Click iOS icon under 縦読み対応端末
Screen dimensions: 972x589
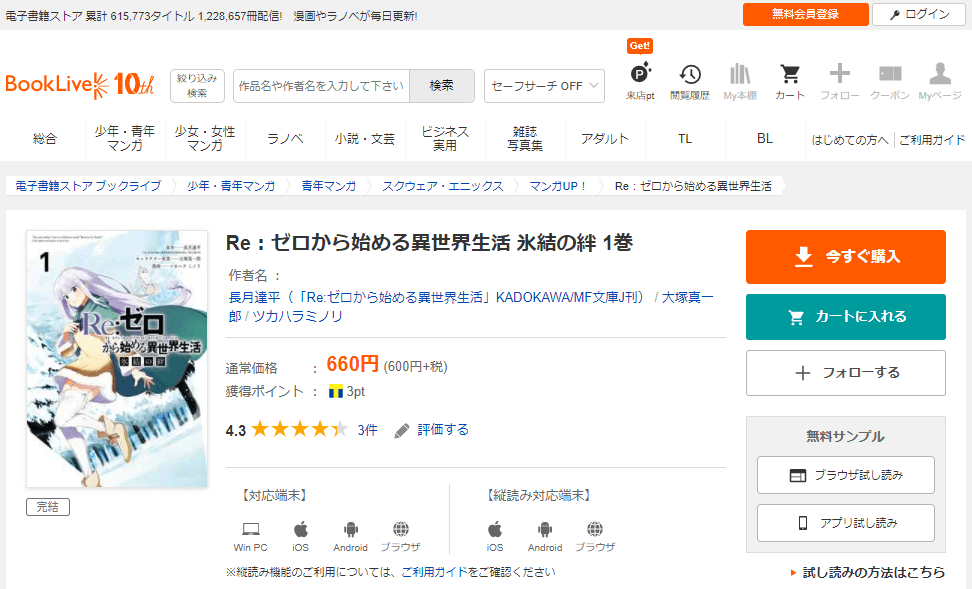pyautogui.click(x=495, y=536)
